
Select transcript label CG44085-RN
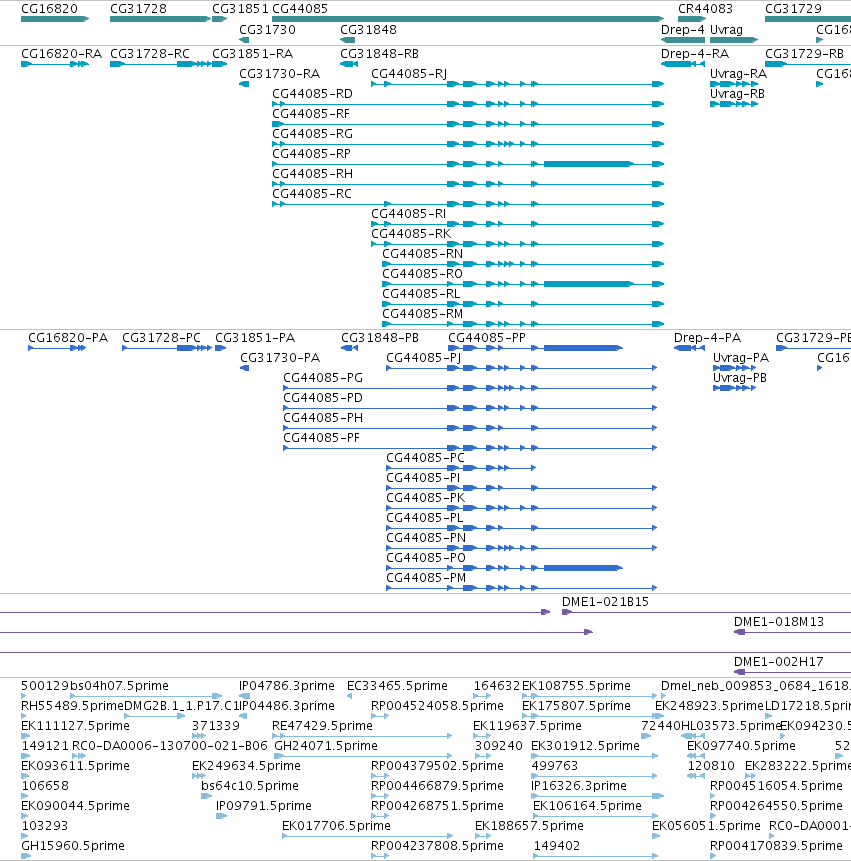point(422,254)
